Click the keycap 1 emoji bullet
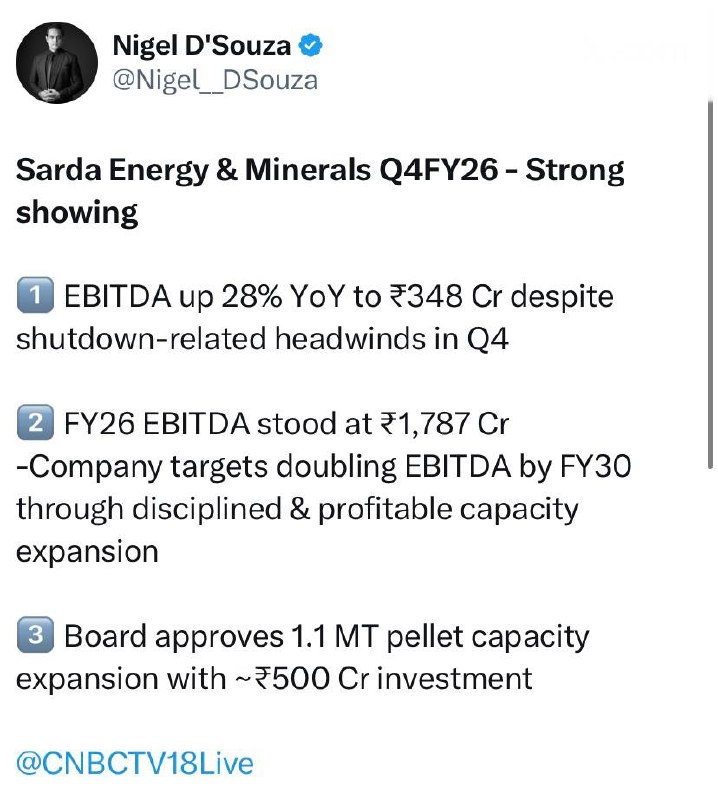 pos(35,295)
